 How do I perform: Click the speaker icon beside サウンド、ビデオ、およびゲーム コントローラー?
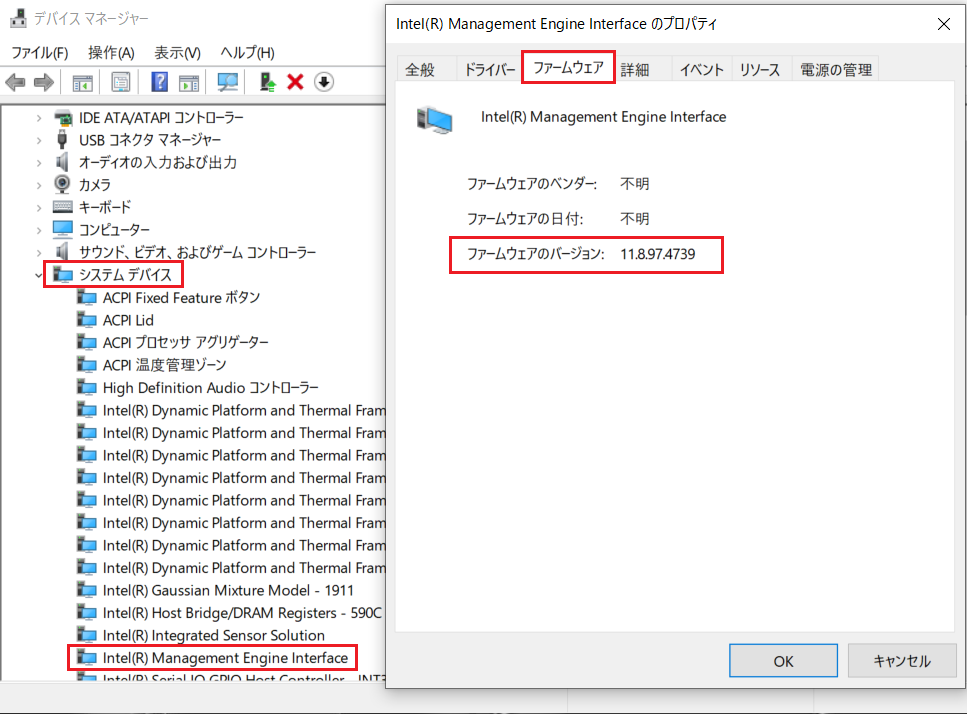(x=62, y=252)
